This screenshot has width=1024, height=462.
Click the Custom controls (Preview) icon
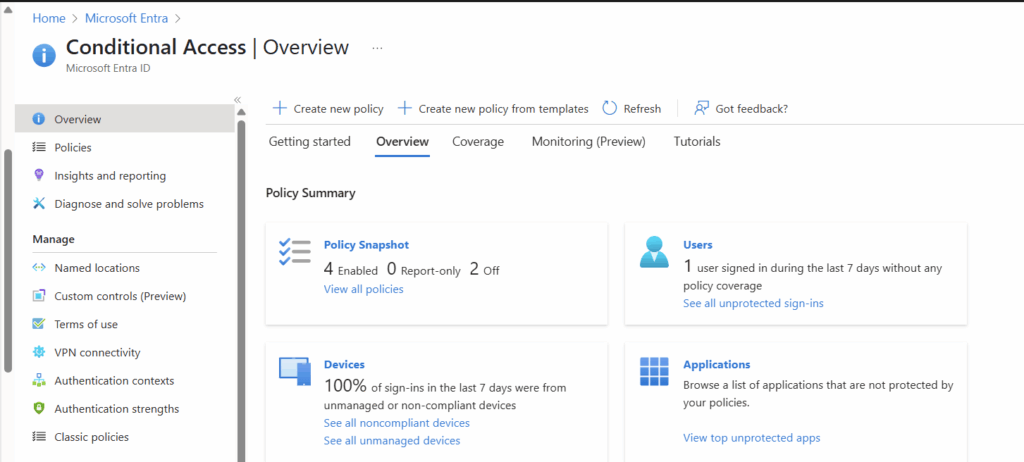(x=39, y=295)
